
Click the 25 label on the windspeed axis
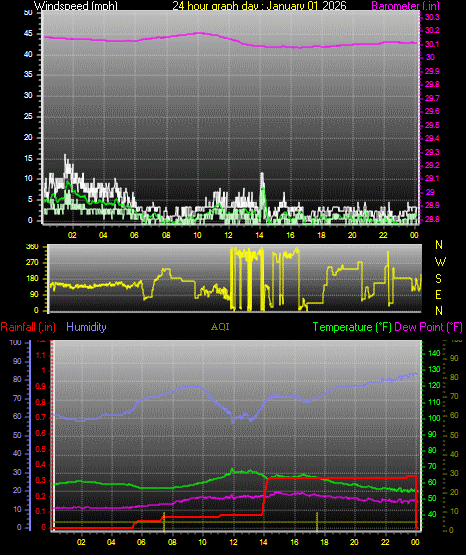click(28, 116)
